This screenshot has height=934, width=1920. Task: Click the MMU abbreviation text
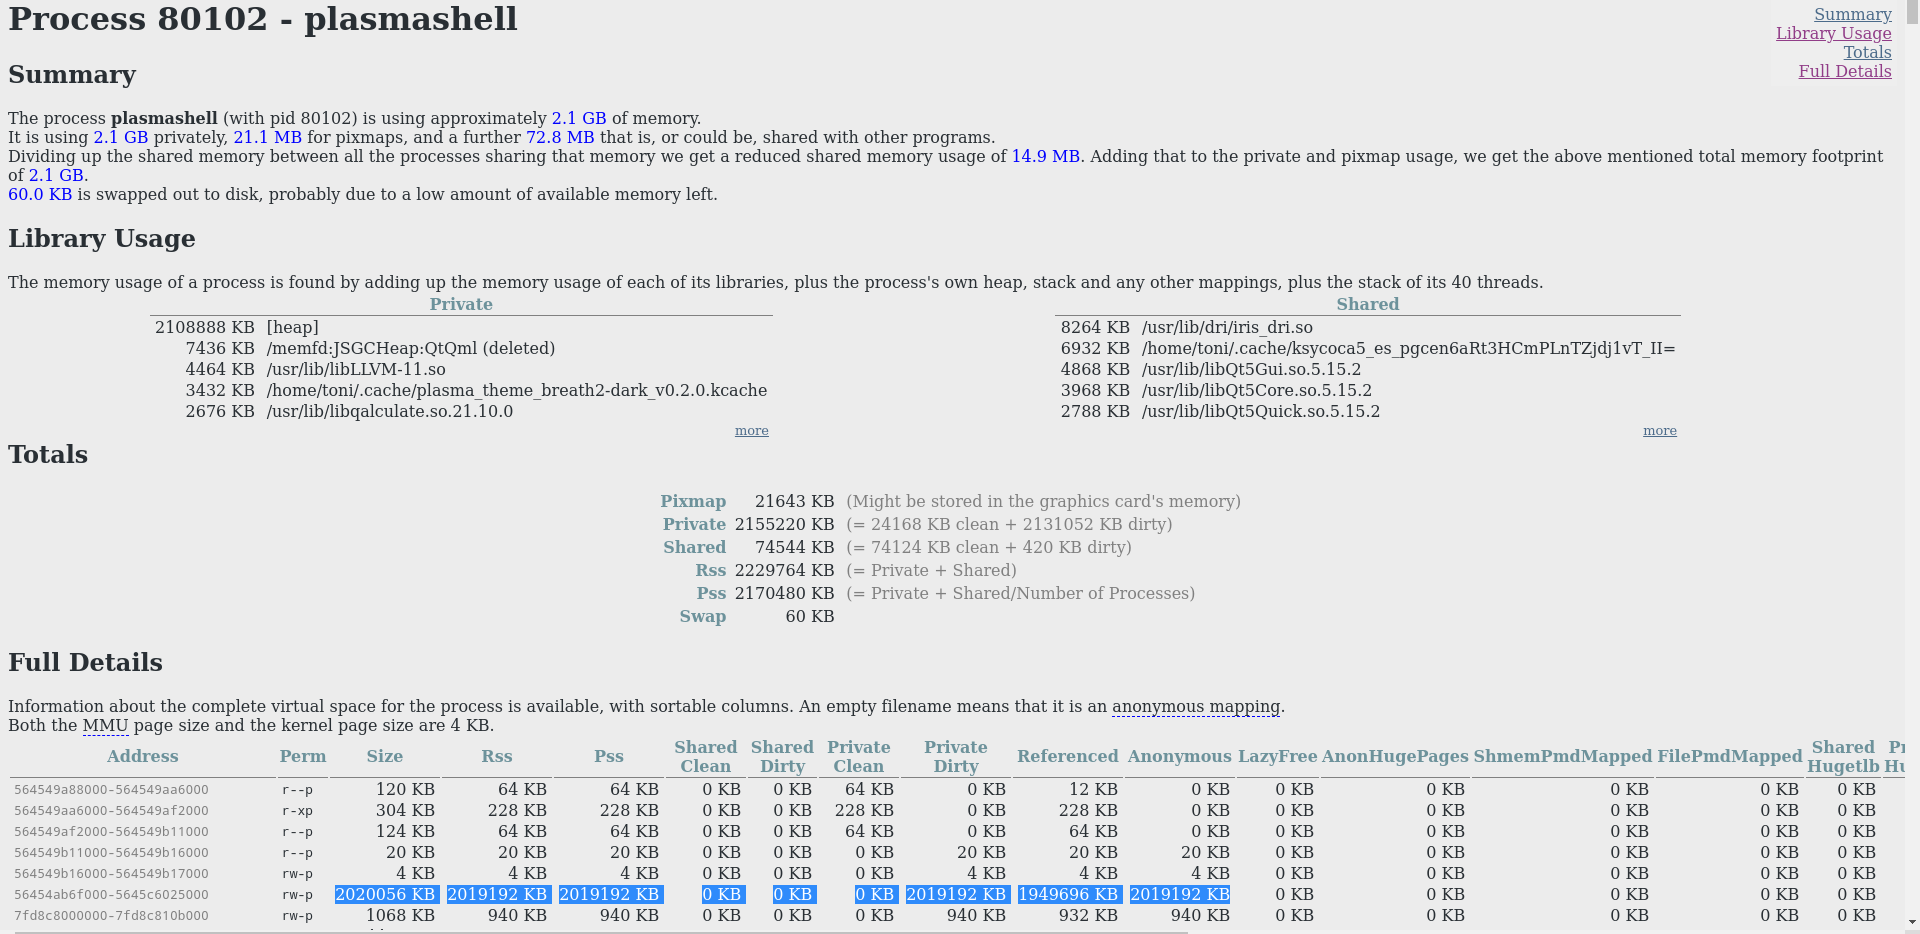coord(105,725)
